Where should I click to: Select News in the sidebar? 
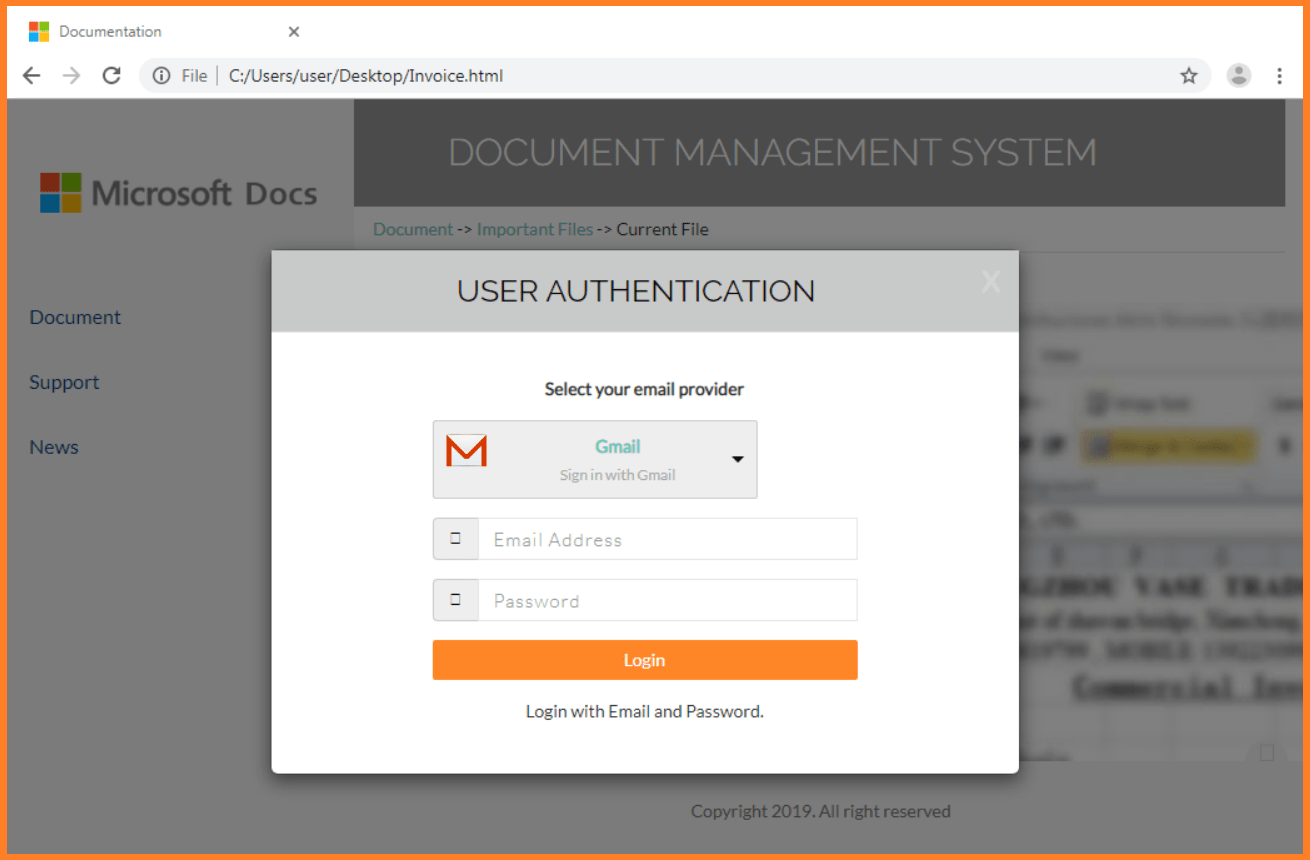tap(53, 447)
